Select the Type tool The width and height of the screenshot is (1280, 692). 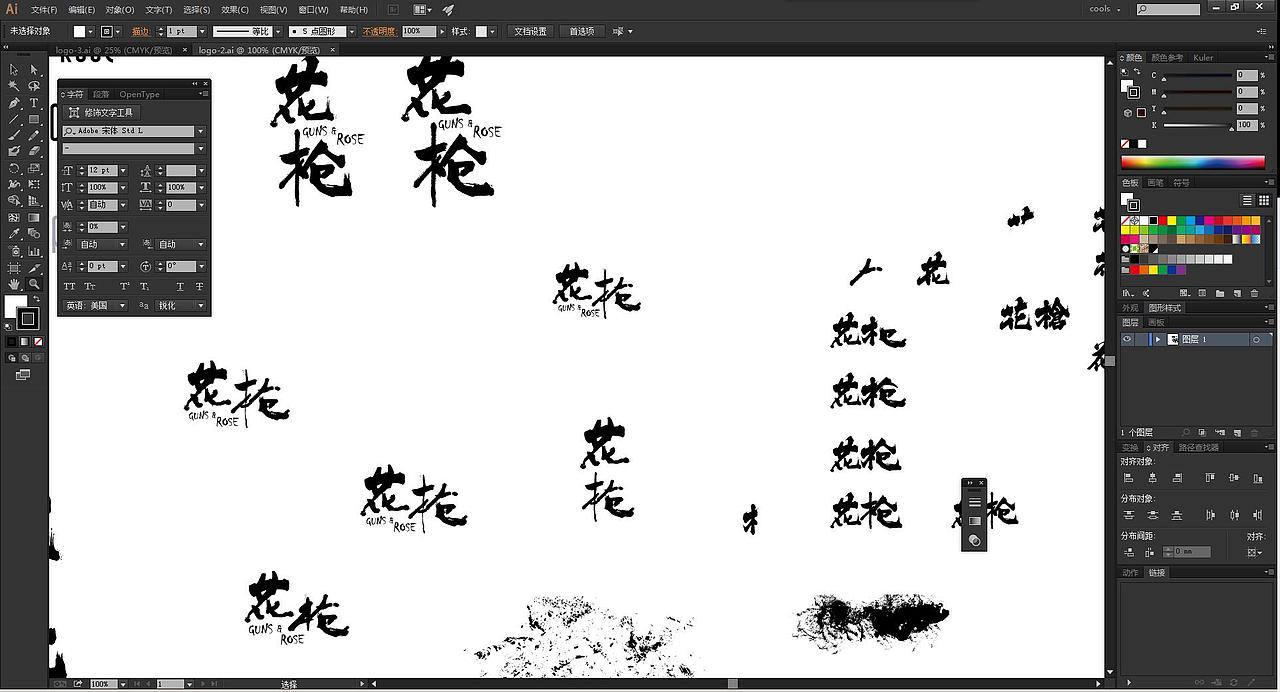[33, 104]
